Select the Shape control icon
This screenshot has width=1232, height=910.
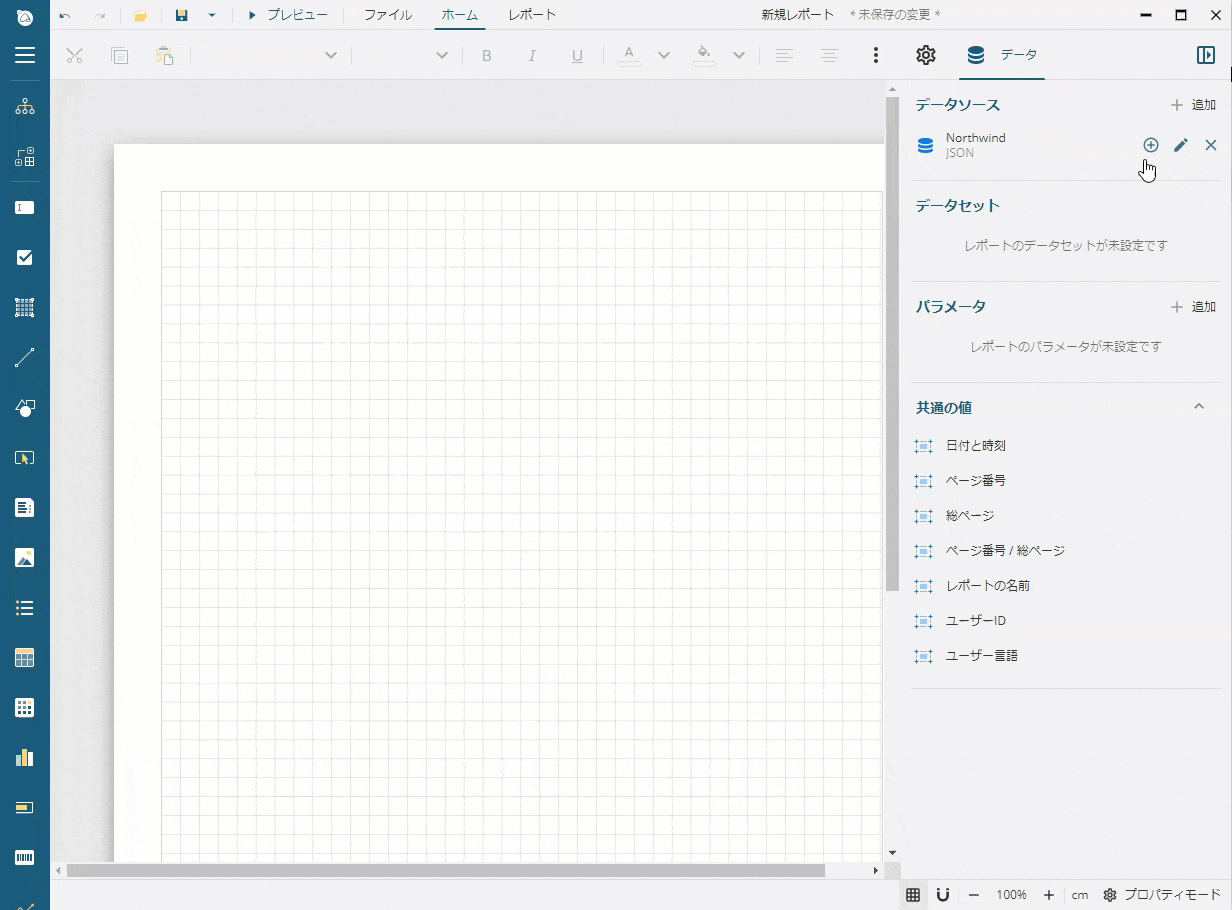[25, 408]
